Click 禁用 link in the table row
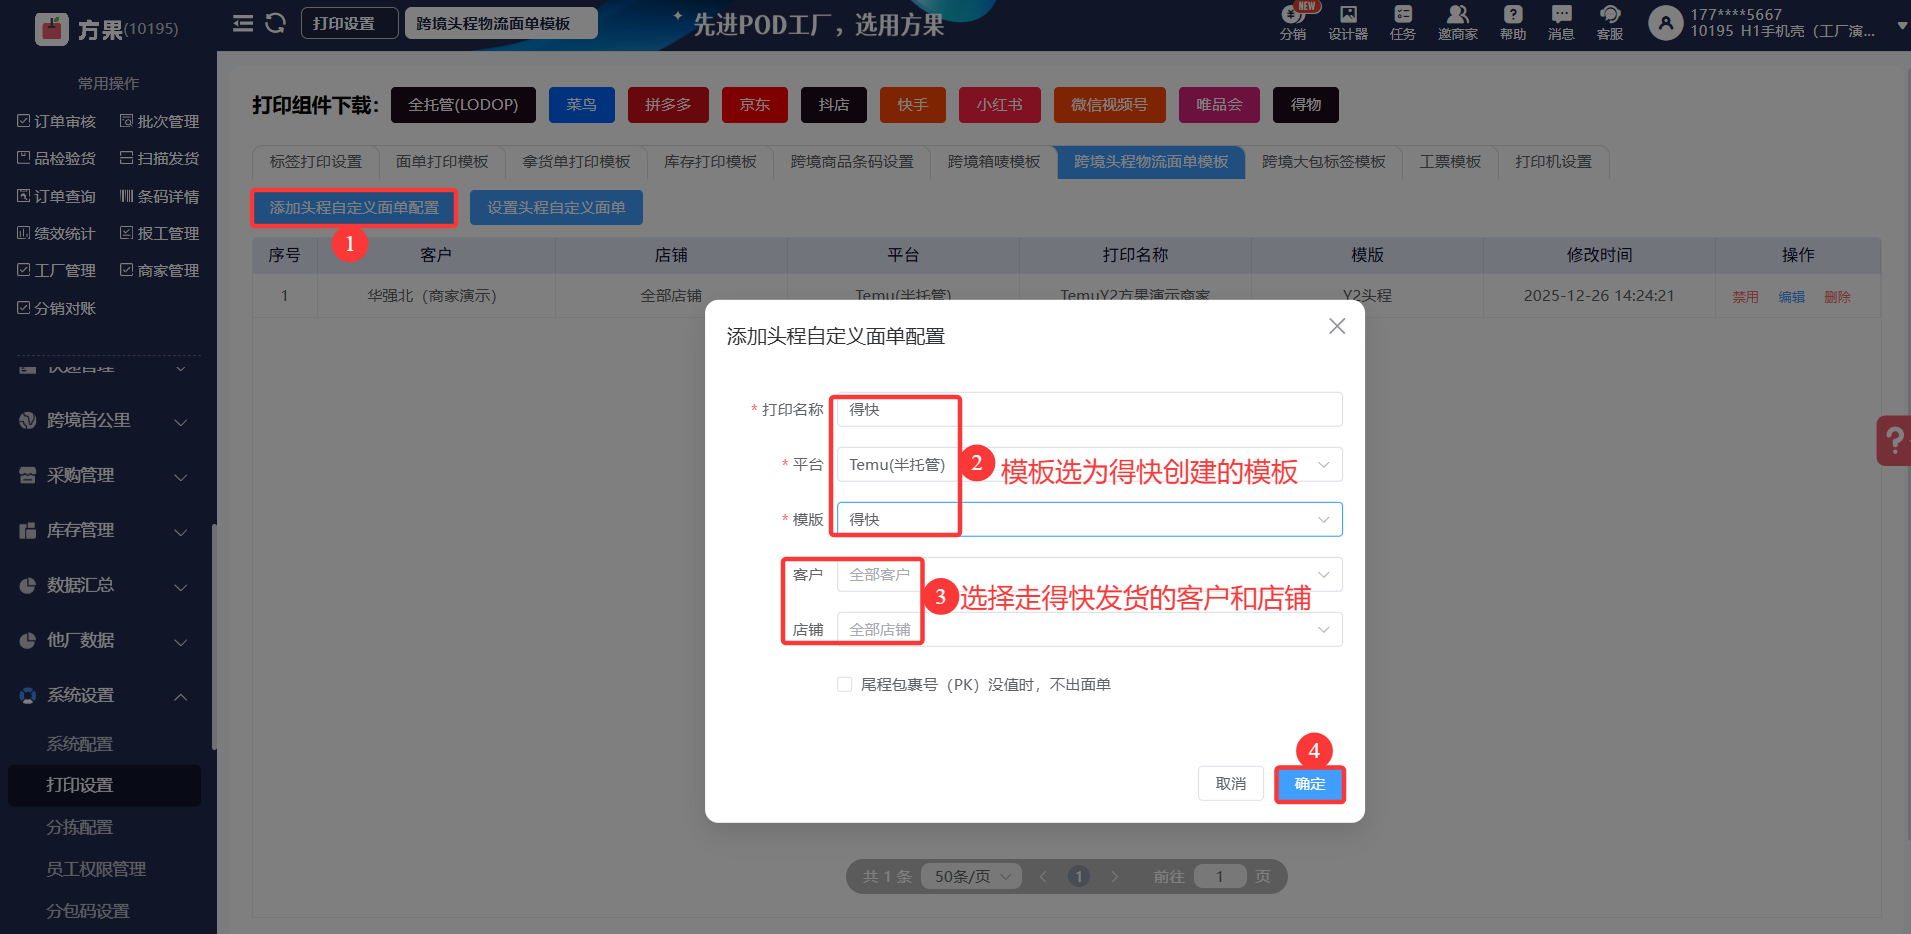This screenshot has height=934, width=1911. point(1746,297)
